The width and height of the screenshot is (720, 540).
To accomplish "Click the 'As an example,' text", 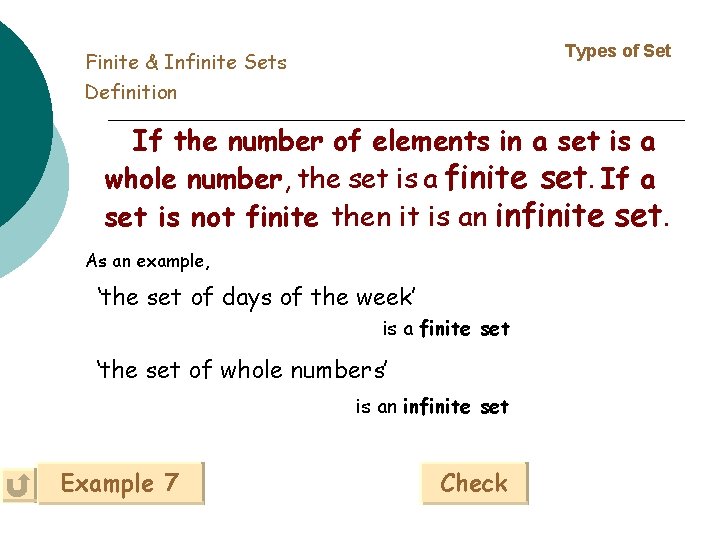I will point(148,261).
